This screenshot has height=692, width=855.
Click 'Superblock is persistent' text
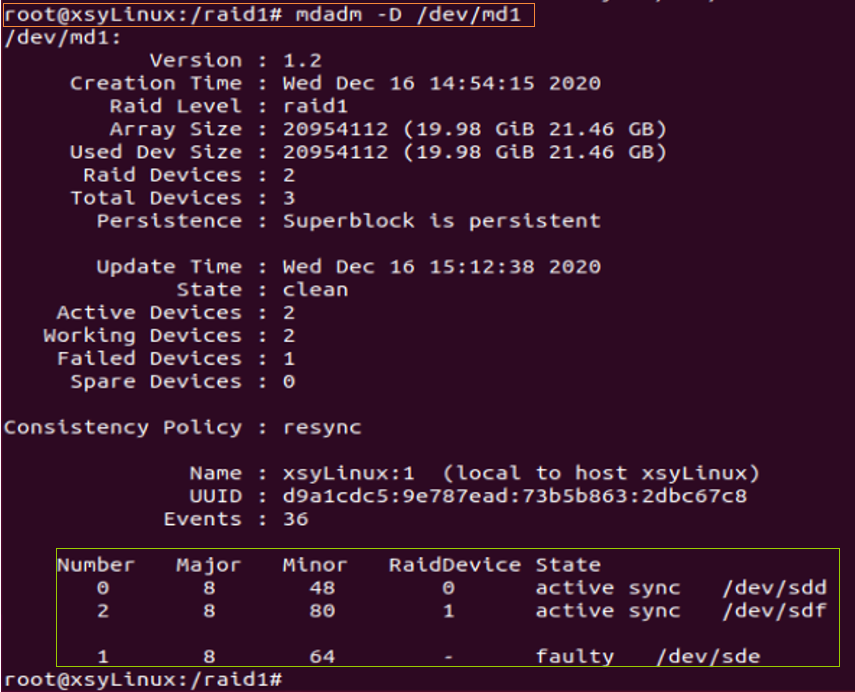point(442,221)
